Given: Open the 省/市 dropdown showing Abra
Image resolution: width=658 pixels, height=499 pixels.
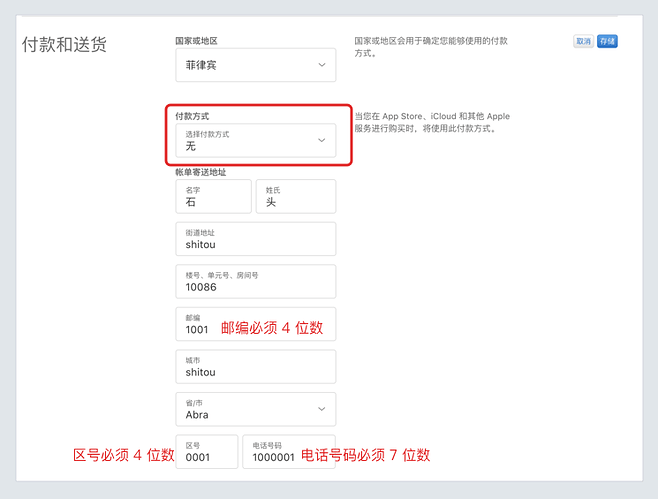Looking at the screenshot, I should (x=256, y=409).
